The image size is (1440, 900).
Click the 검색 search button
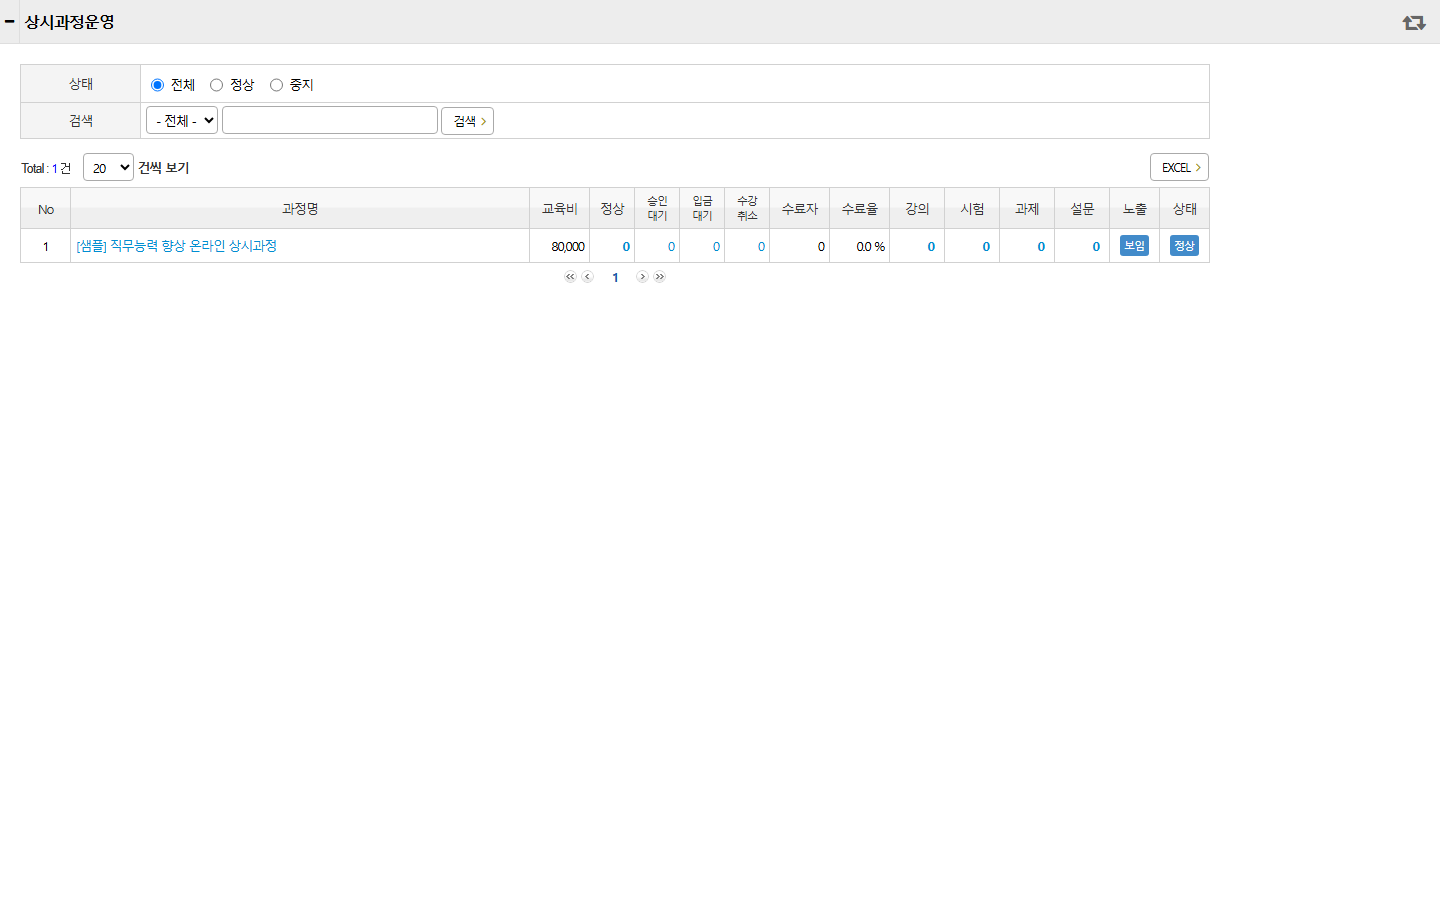(468, 121)
